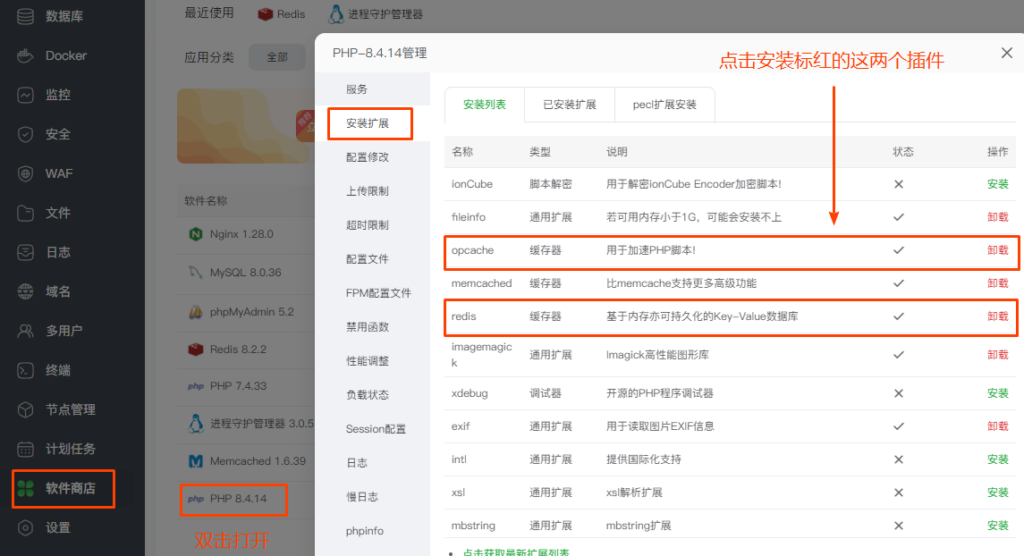Screen dimensions: 1024x556
Task: Open the 节点管理 cube icon in sidebar
Action: click(25, 410)
